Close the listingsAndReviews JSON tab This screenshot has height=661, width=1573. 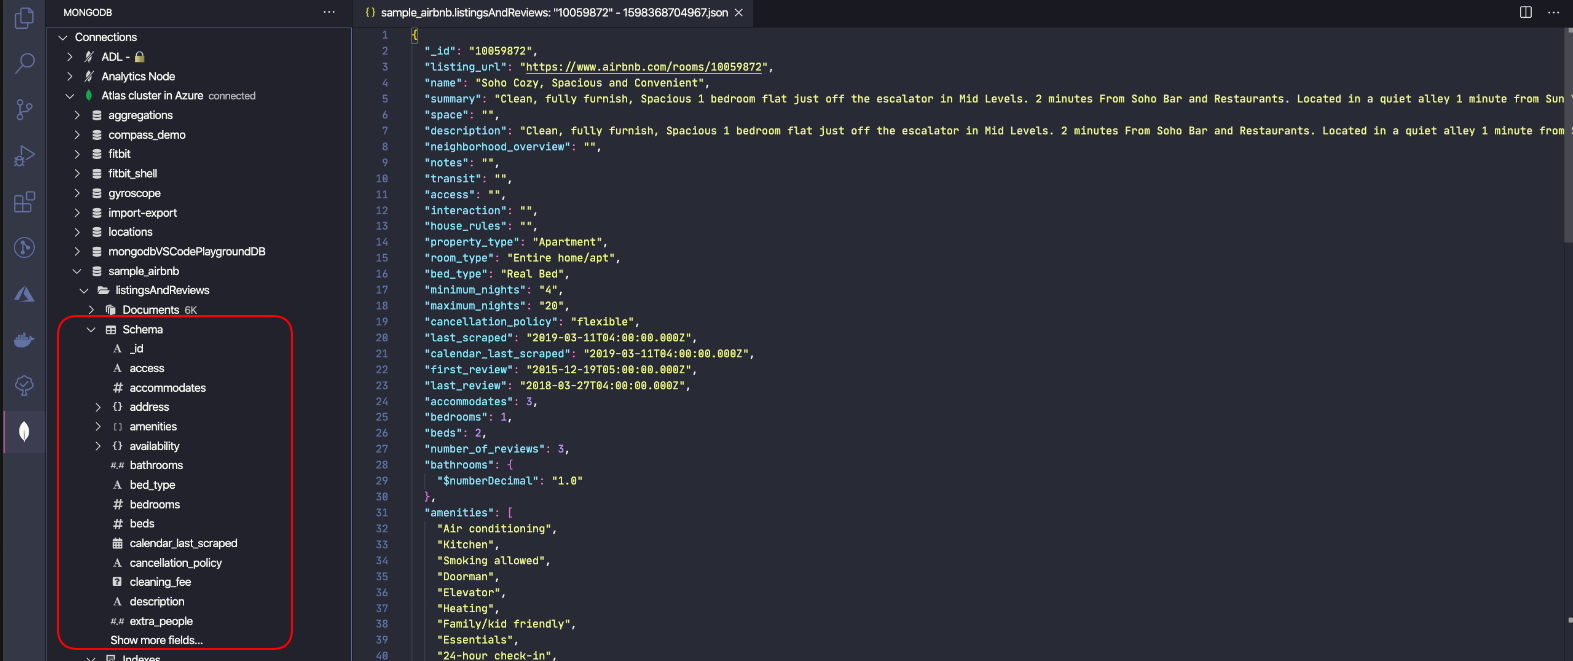tap(739, 12)
